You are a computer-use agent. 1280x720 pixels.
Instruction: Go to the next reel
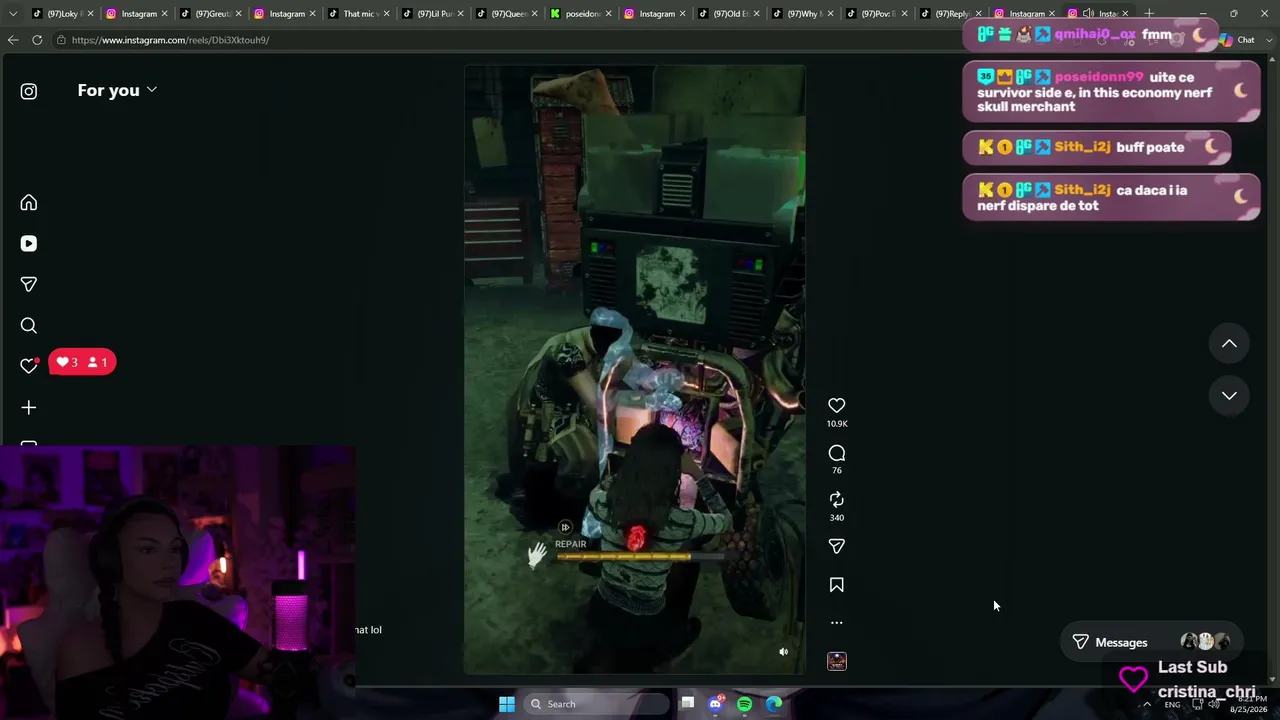pyautogui.click(x=1229, y=396)
